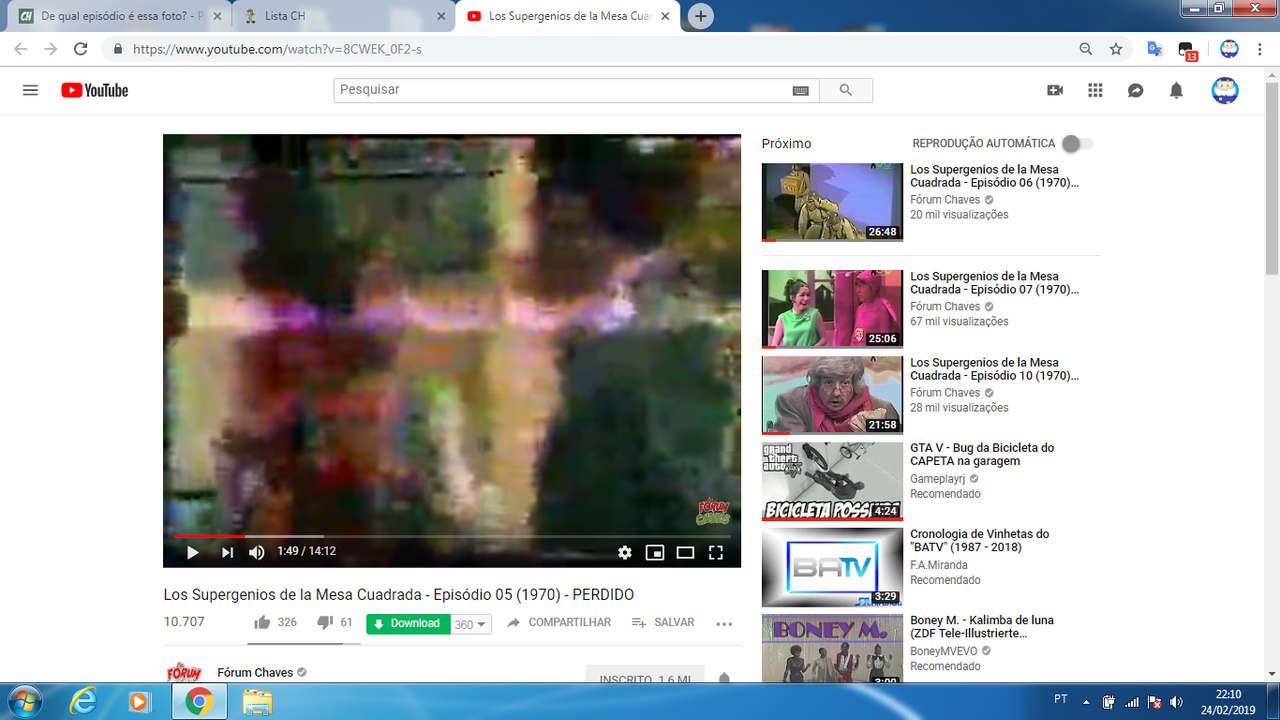Click the system tray volume icon

[x=1176, y=702]
